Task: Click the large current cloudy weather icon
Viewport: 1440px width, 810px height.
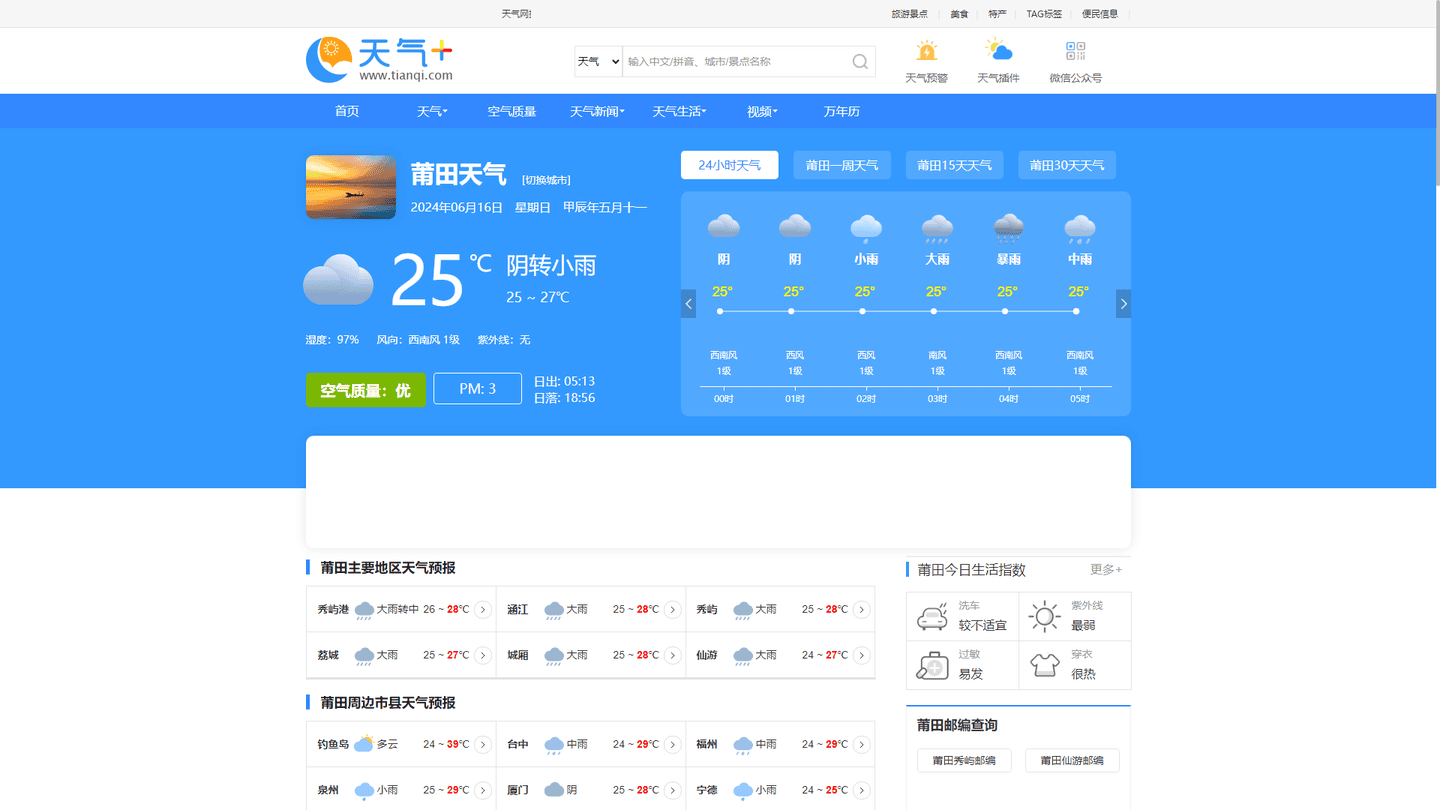Action: (x=339, y=280)
